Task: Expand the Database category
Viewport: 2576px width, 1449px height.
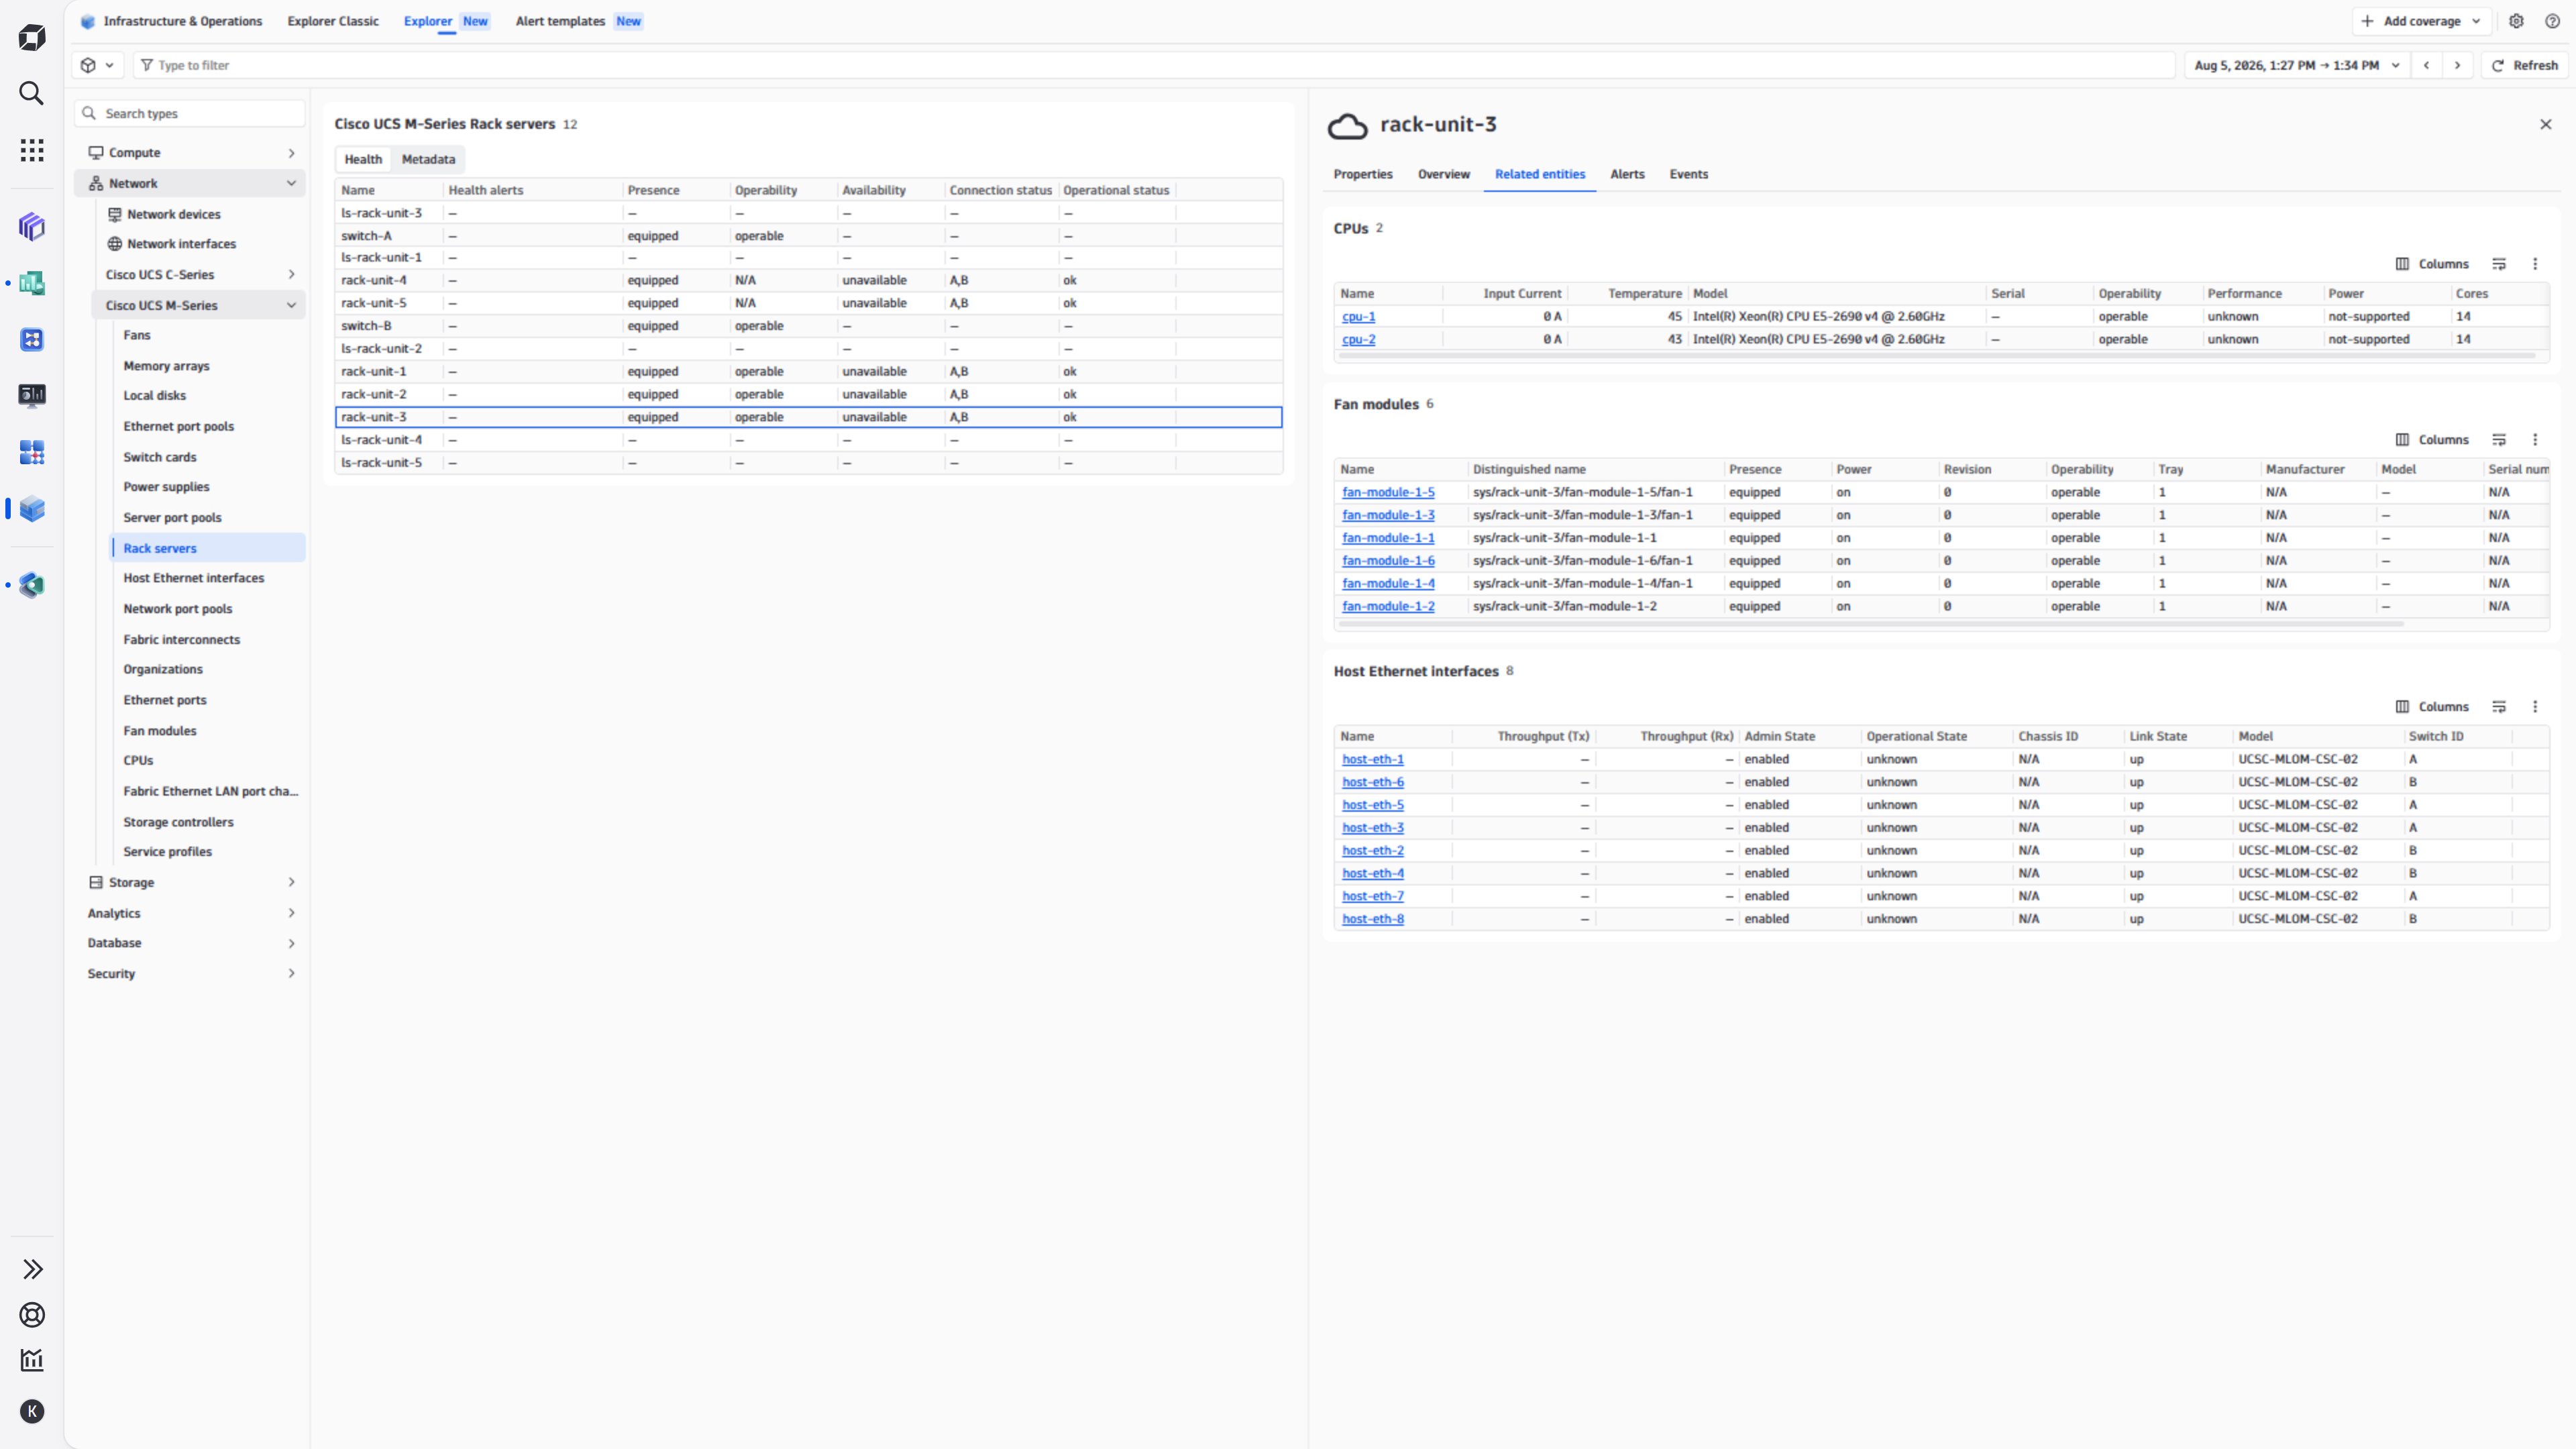Action: pyautogui.click(x=291, y=943)
